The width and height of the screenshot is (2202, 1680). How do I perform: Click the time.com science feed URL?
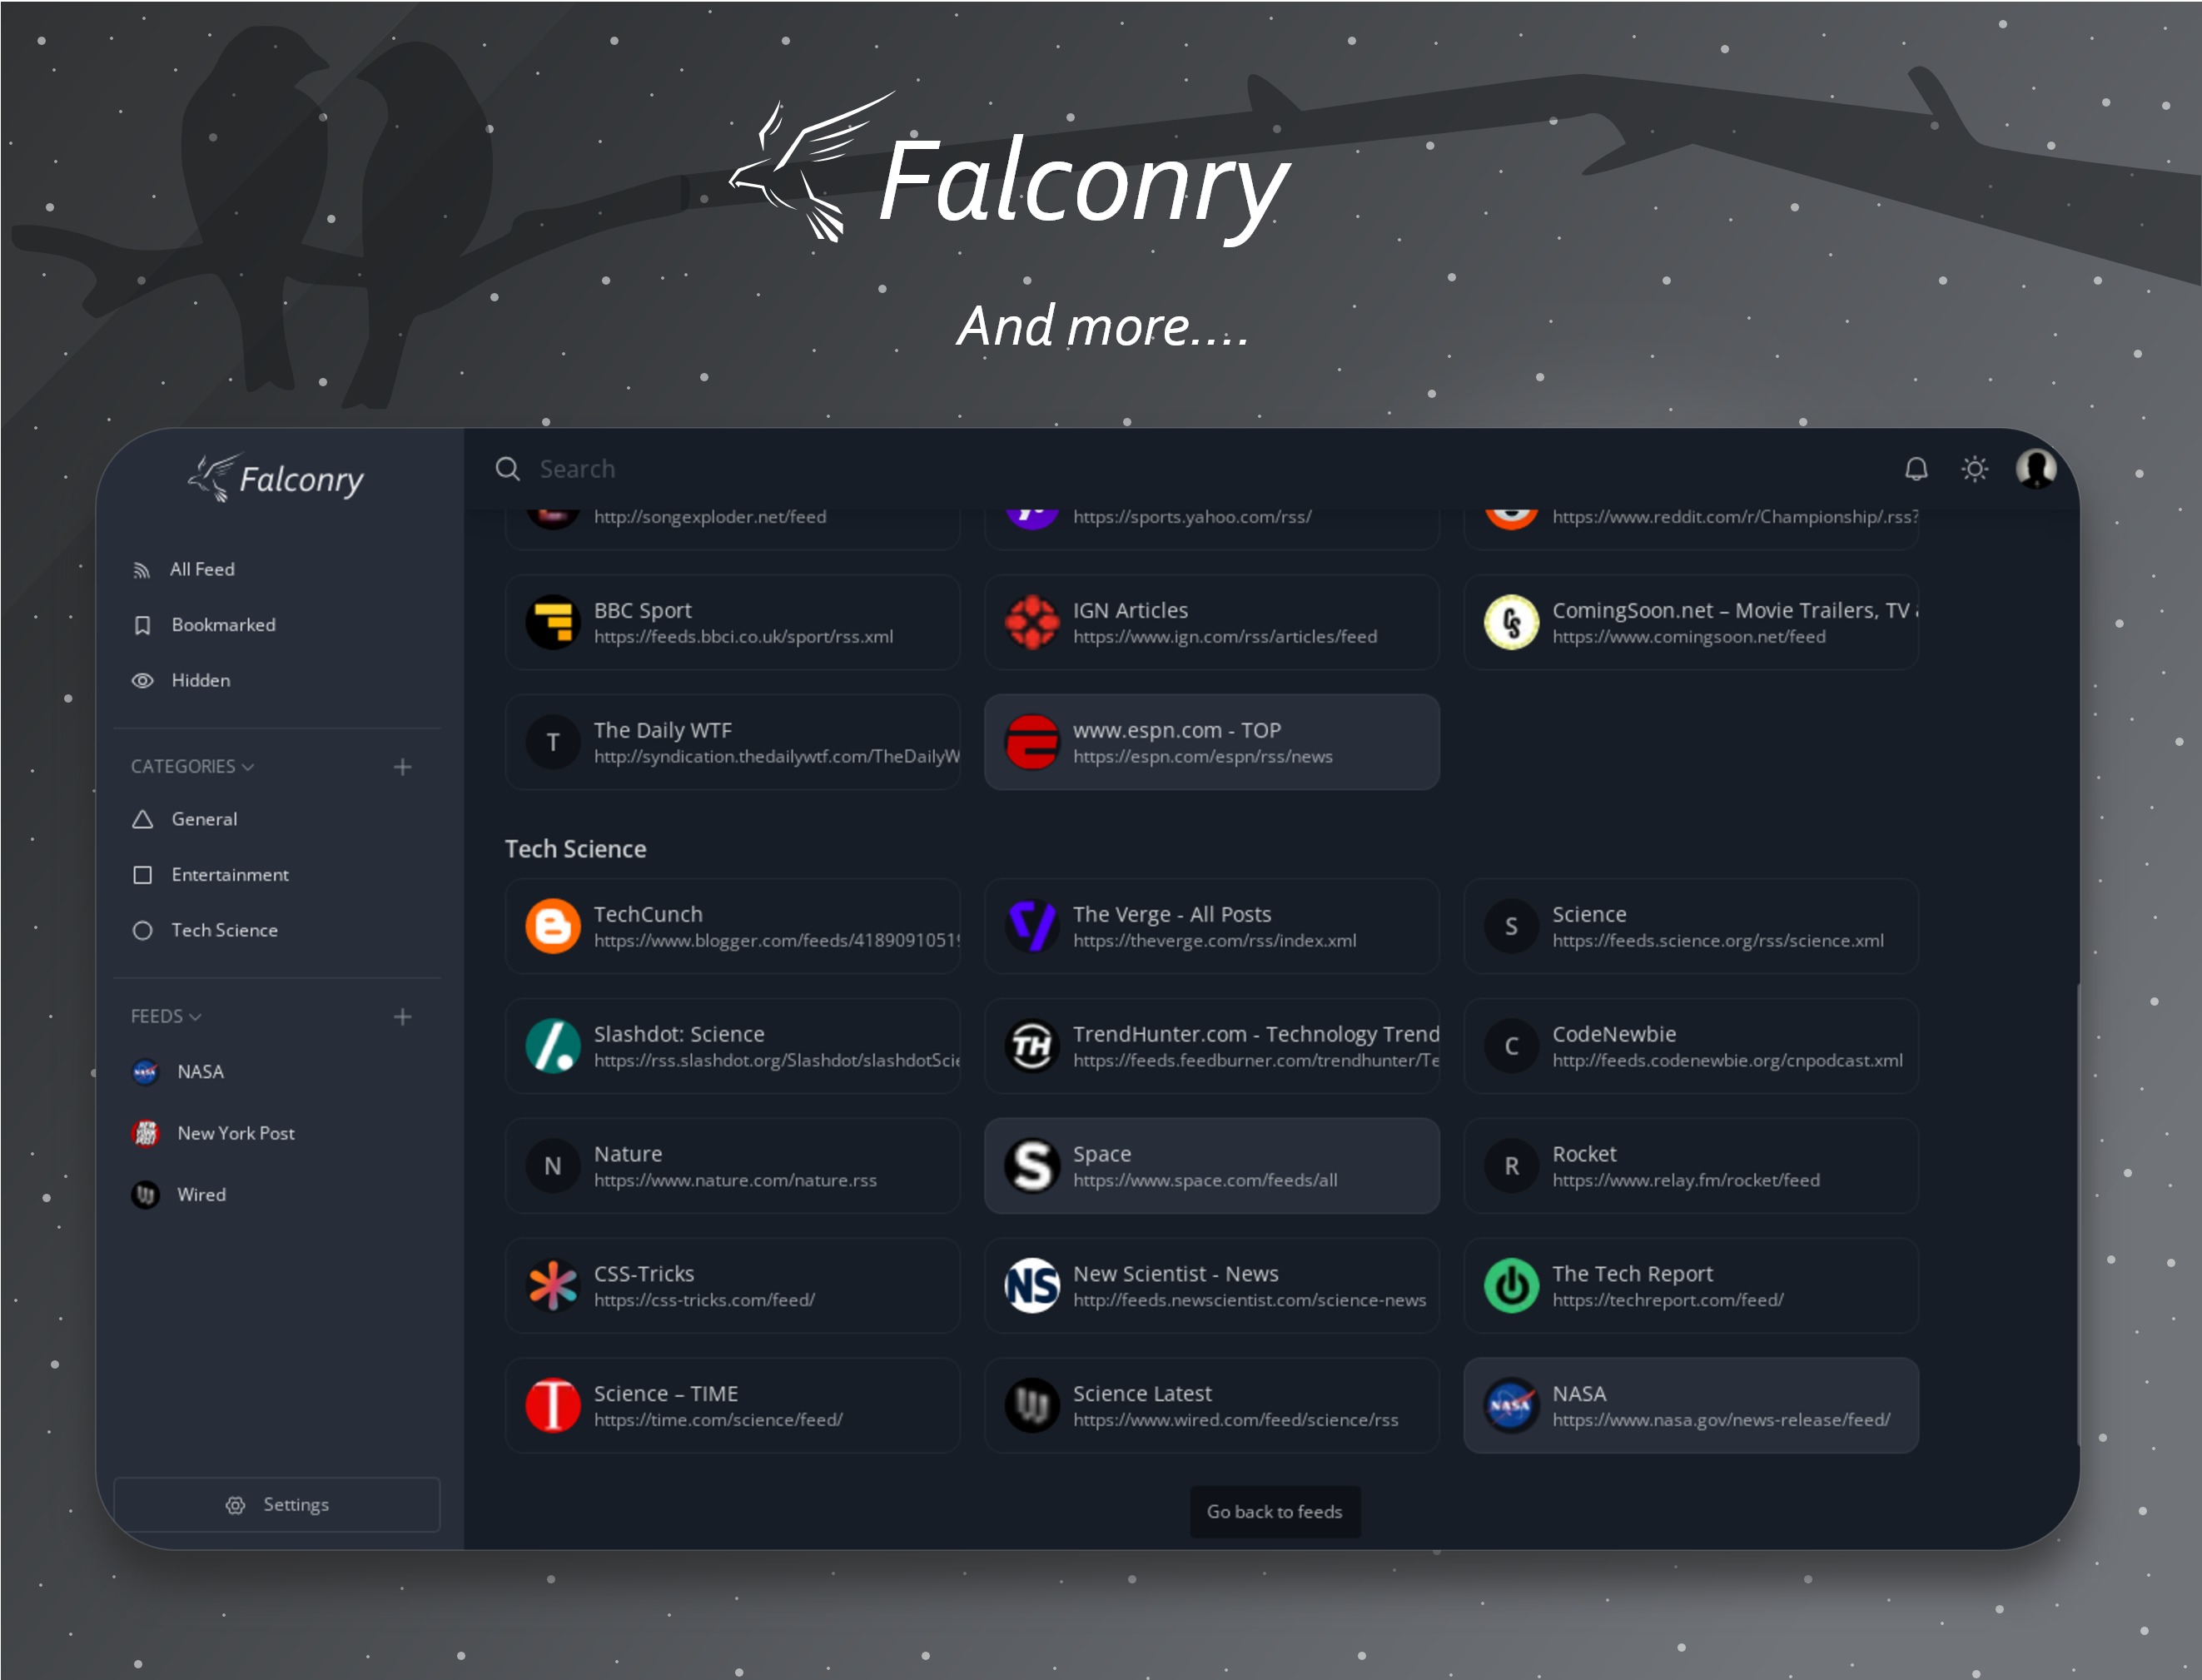pos(718,1420)
